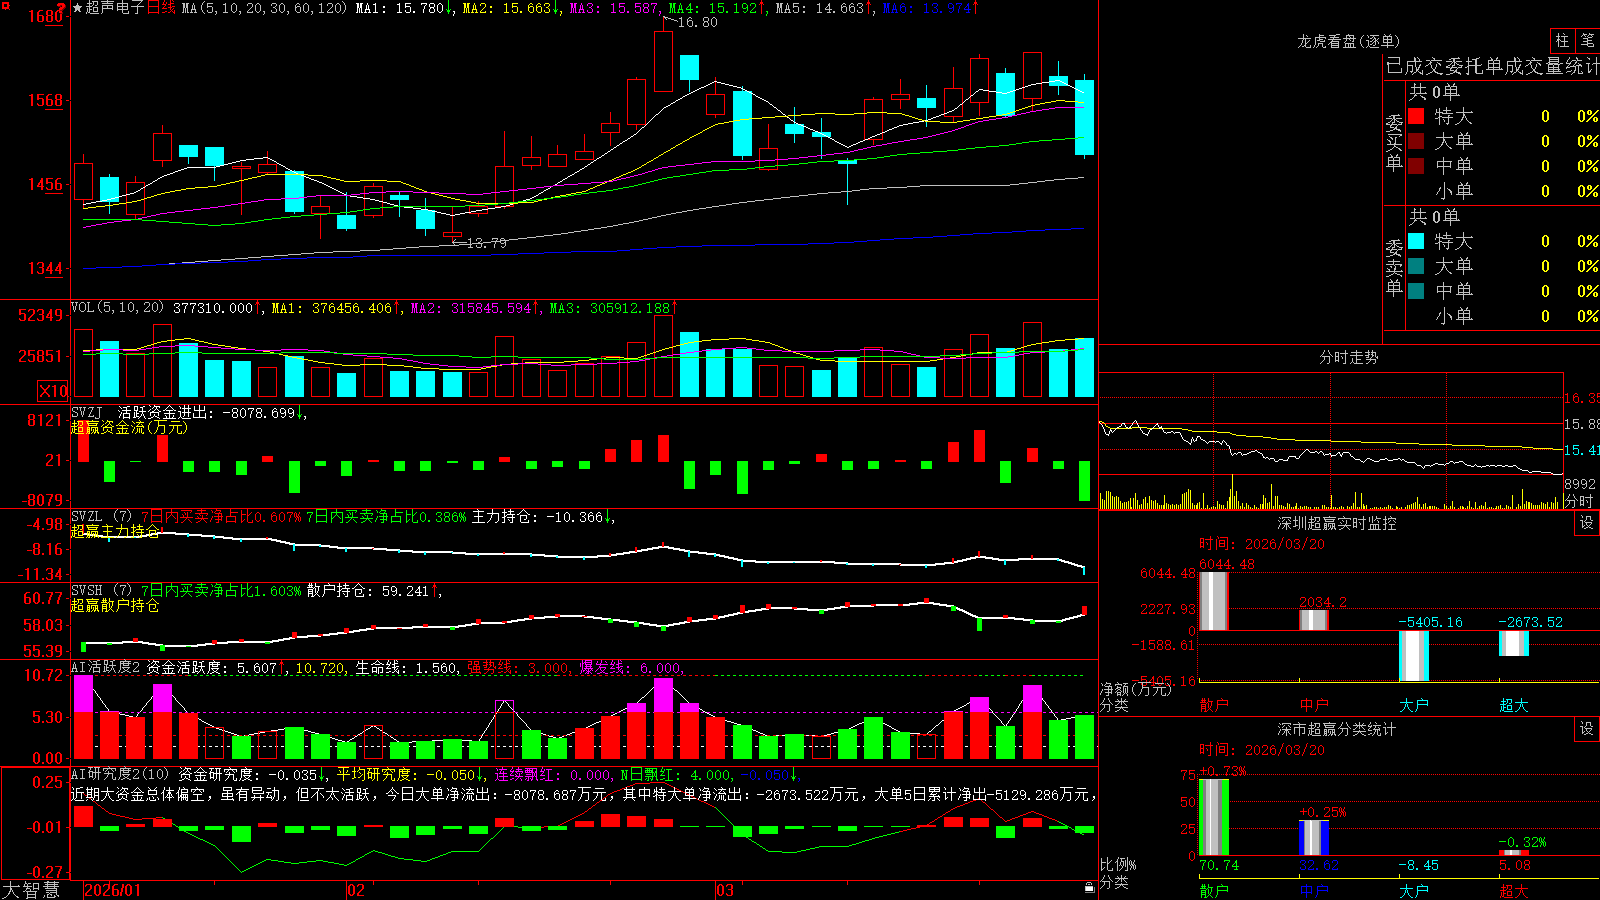Click the 小单 row under 委买单
The image size is (1600, 900).
coord(1503,191)
